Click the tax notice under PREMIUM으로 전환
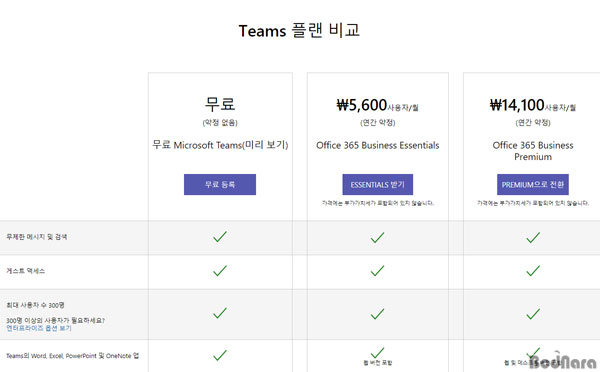The width and height of the screenshot is (600, 372). 533,203
